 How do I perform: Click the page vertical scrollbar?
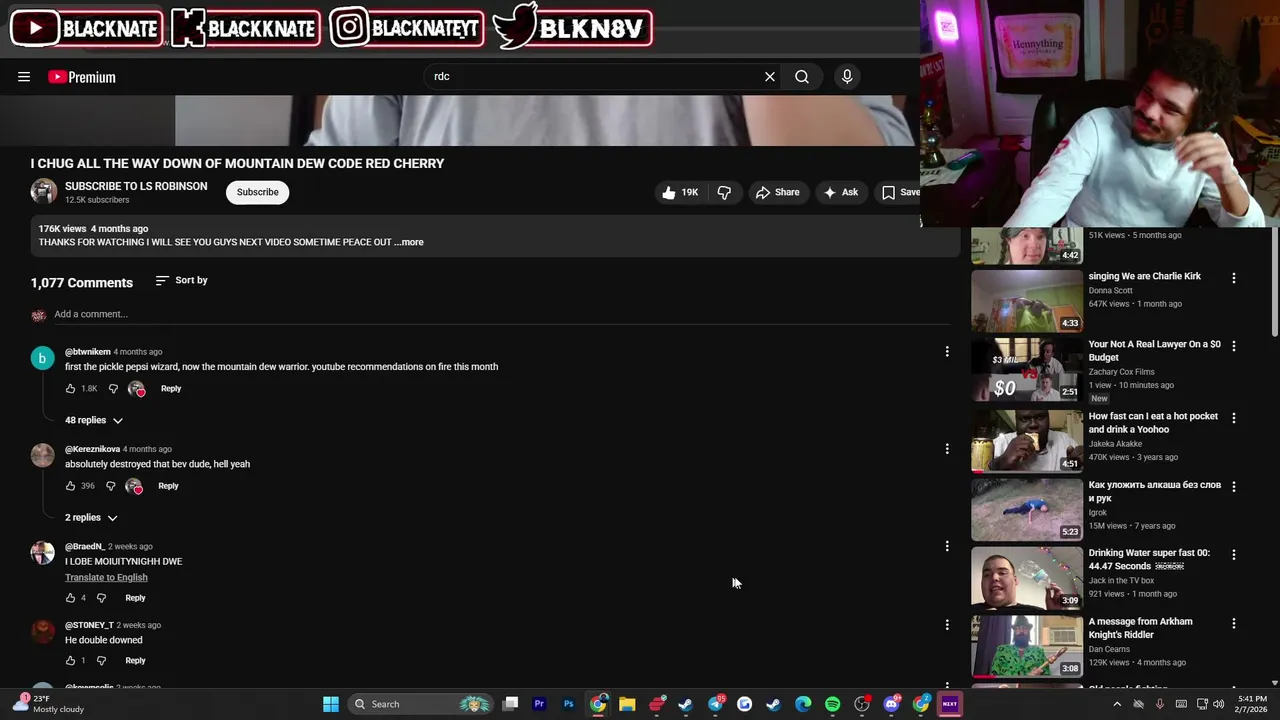(1274, 283)
